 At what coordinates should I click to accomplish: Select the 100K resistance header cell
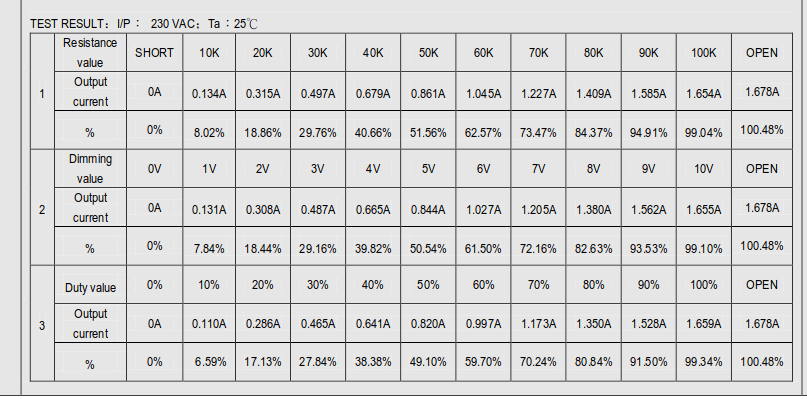coord(704,53)
